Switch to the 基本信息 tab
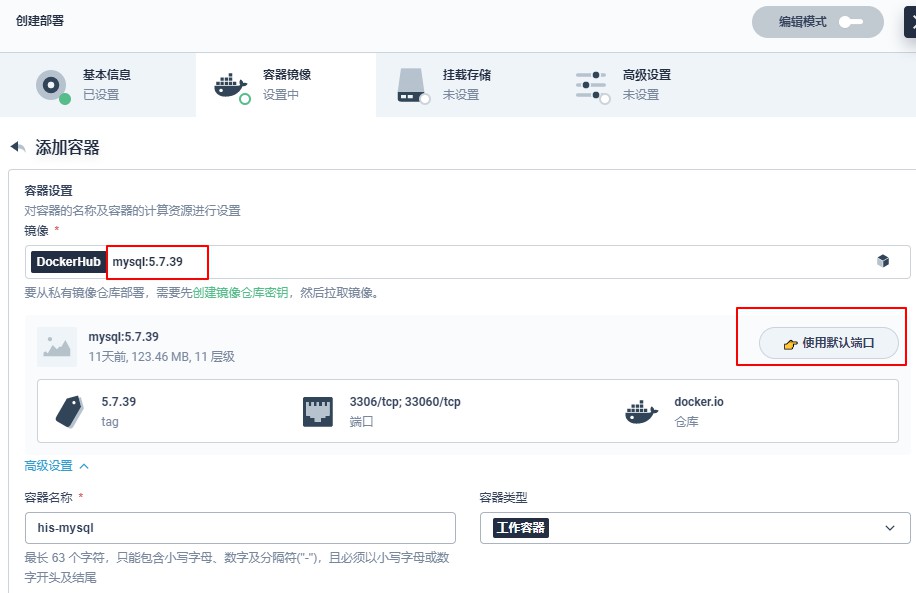 click(x=98, y=85)
